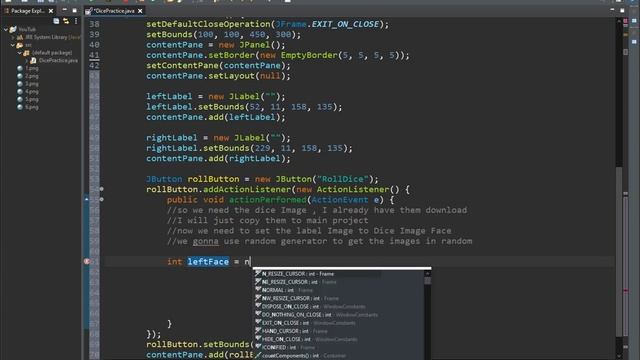This screenshot has height=360, width=640.
Task: Click the EmptyBorder class name
Action: (309, 55)
